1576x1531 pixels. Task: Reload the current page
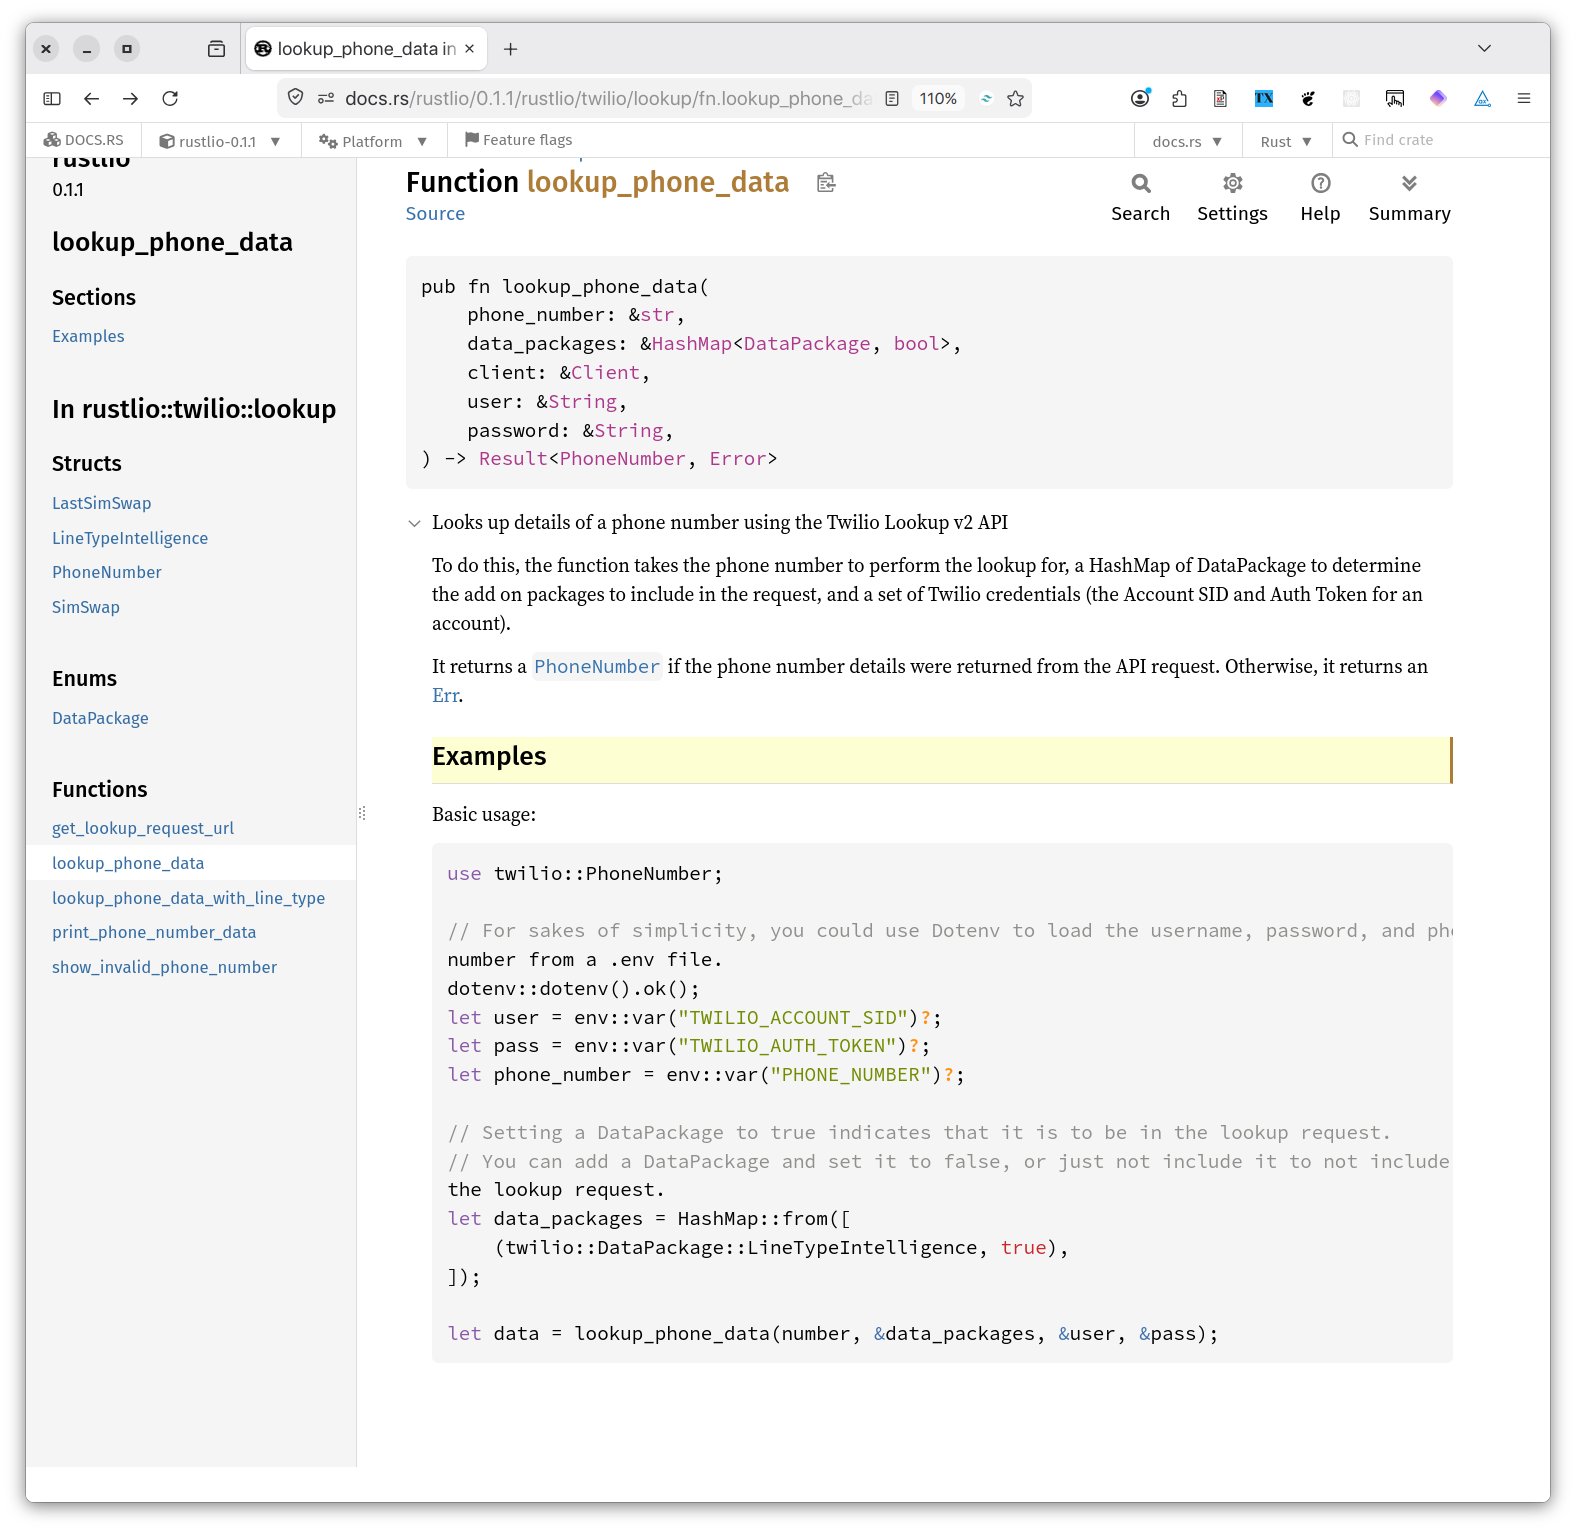[x=170, y=99]
